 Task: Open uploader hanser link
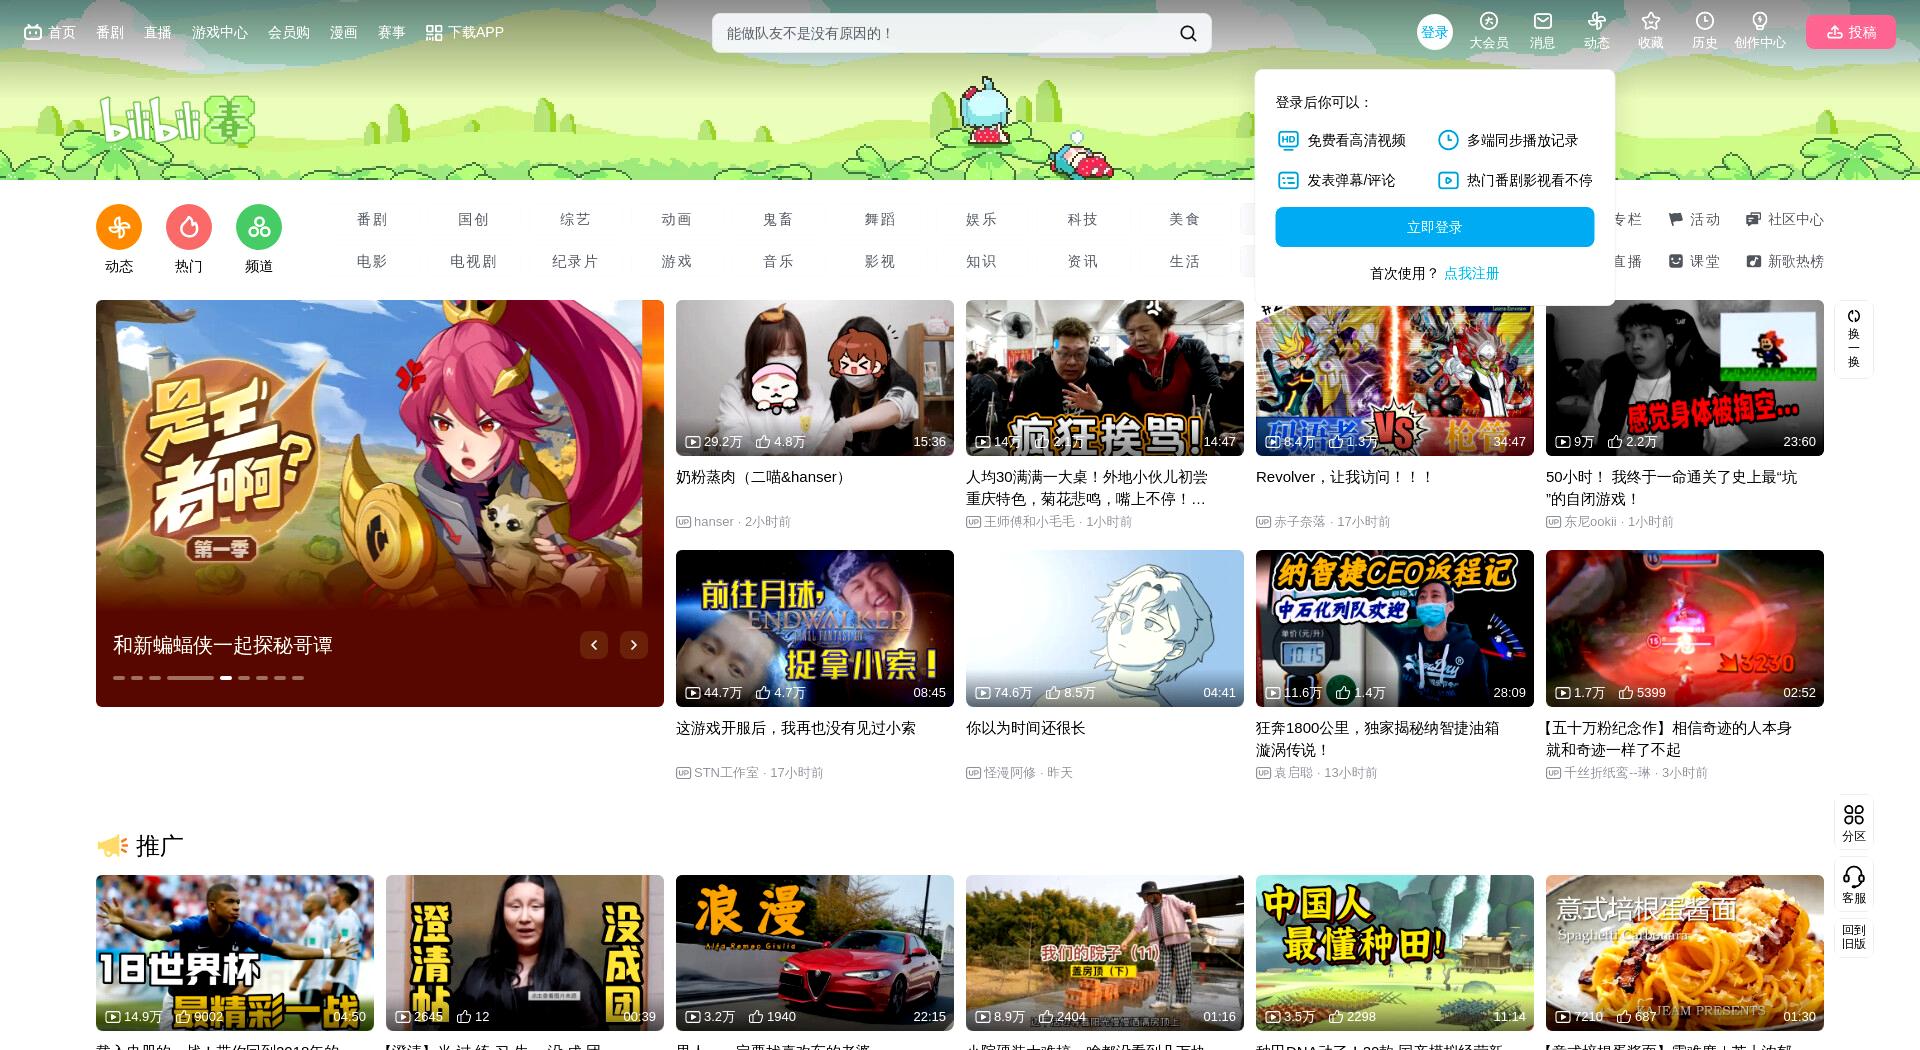[714, 522]
